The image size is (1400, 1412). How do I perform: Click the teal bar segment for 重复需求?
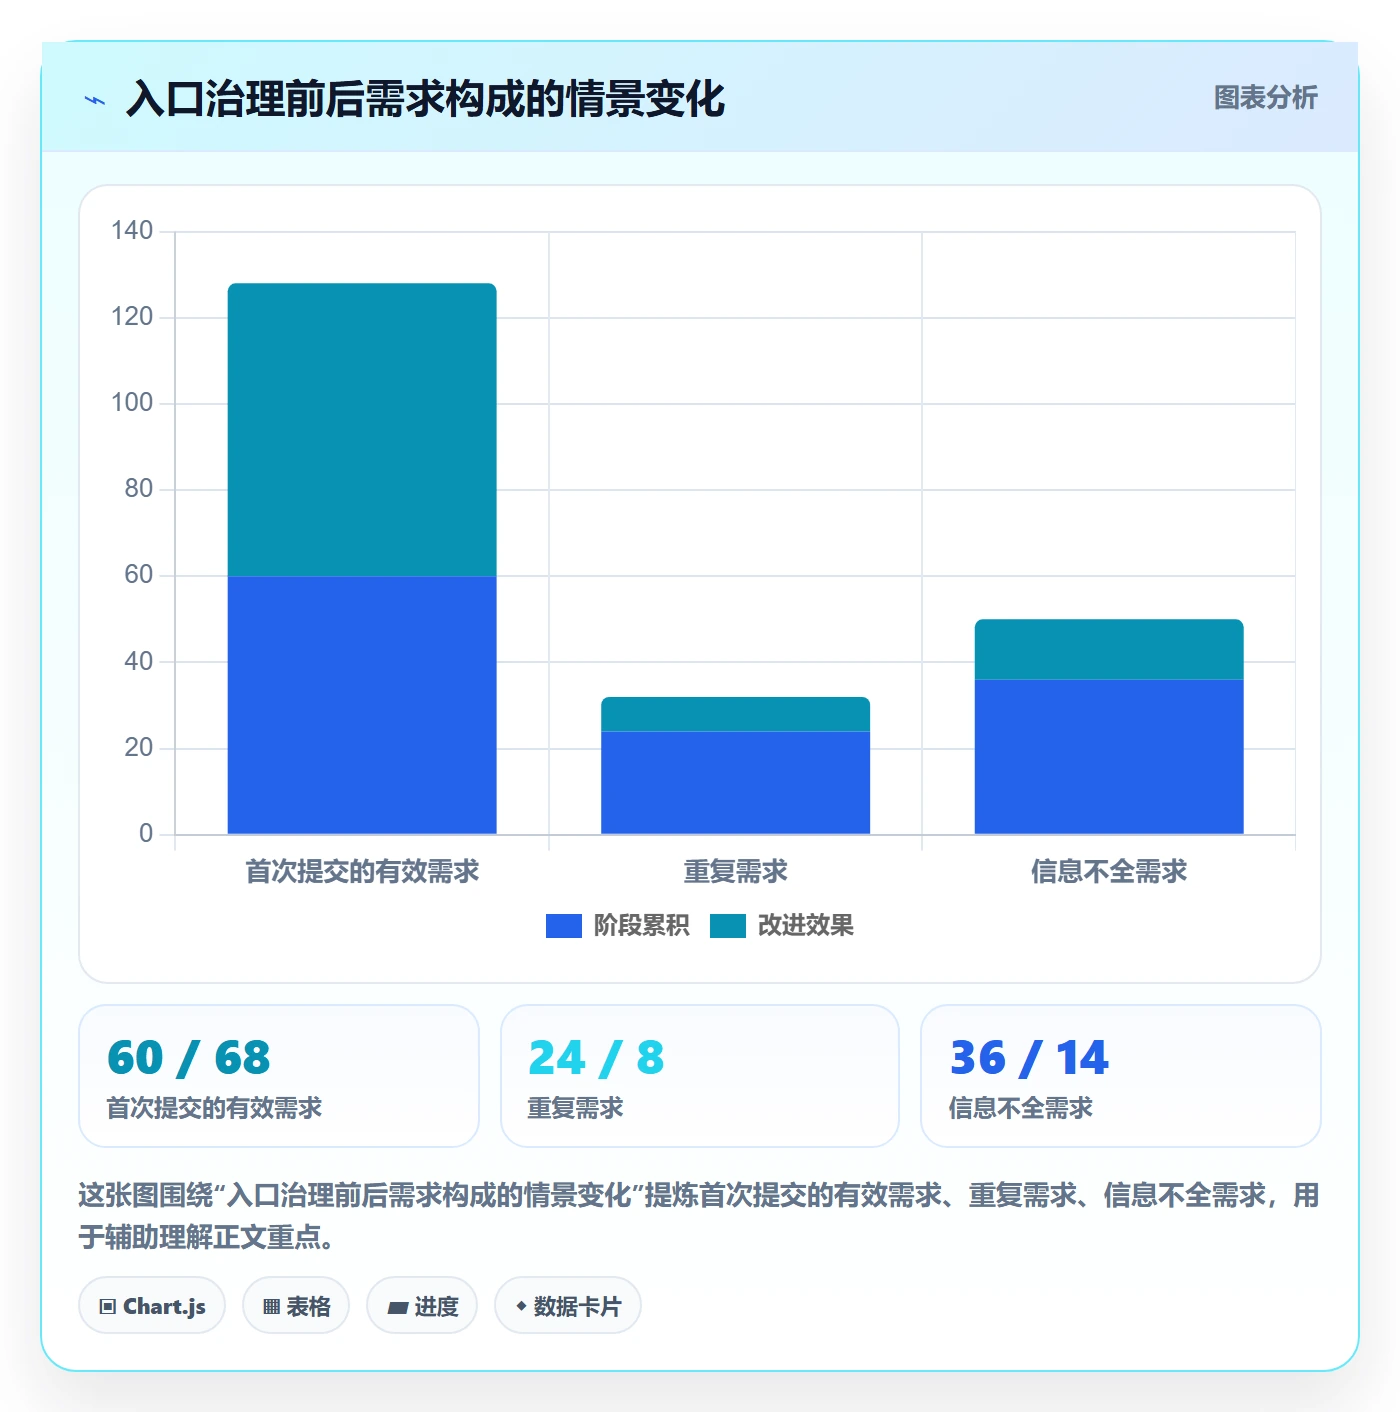pos(735,714)
